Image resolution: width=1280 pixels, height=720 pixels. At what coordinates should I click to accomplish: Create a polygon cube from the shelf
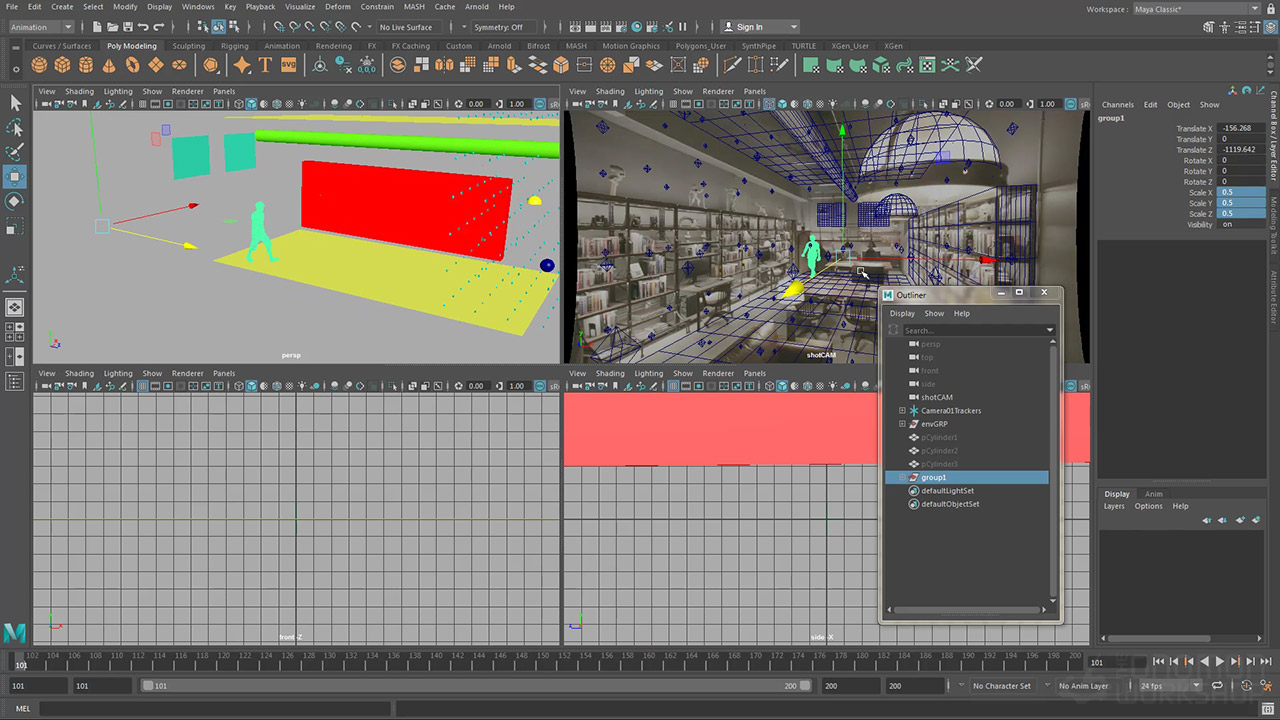pyautogui.click(x=62, y=65)
